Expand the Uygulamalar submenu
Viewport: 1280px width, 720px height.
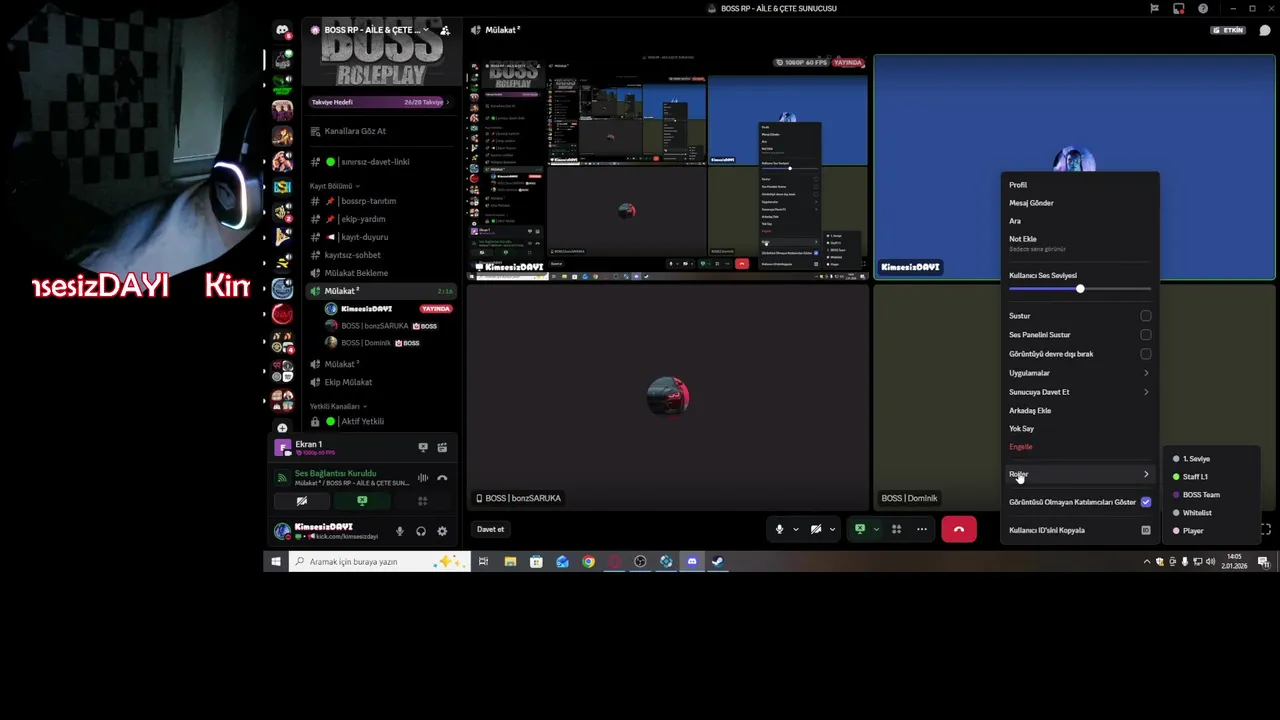(x=1080, y=373)
